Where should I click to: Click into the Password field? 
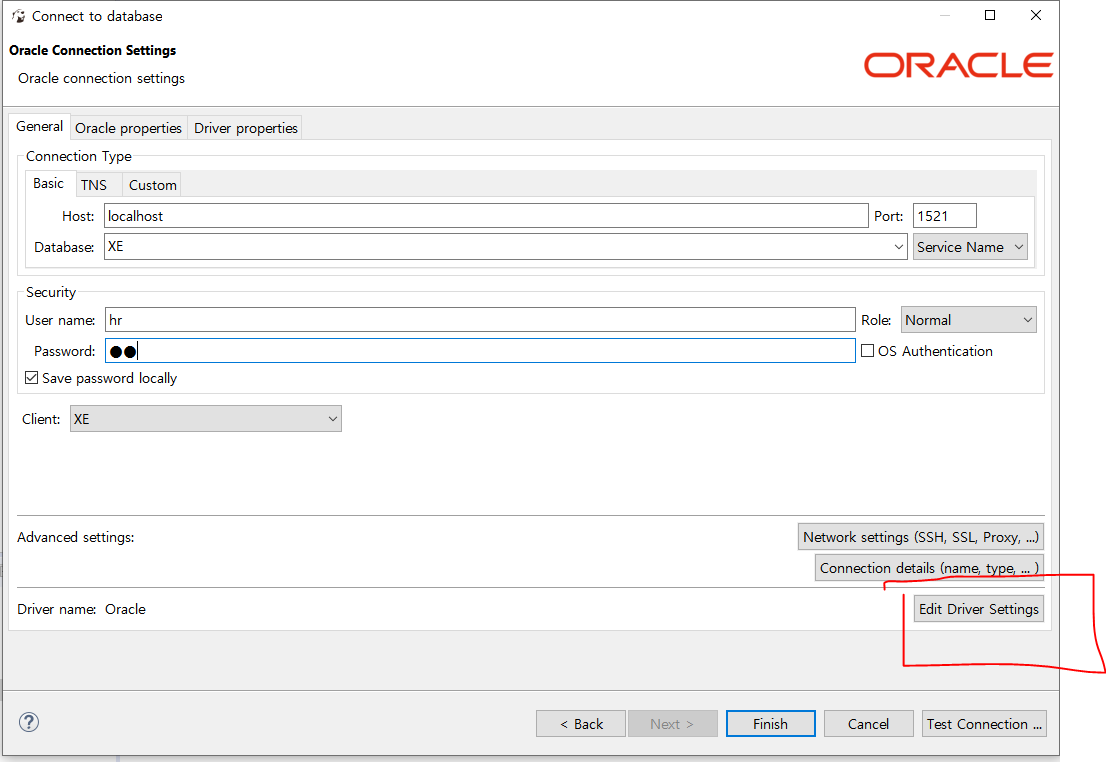pyautogui.click(x=480, y=351)
